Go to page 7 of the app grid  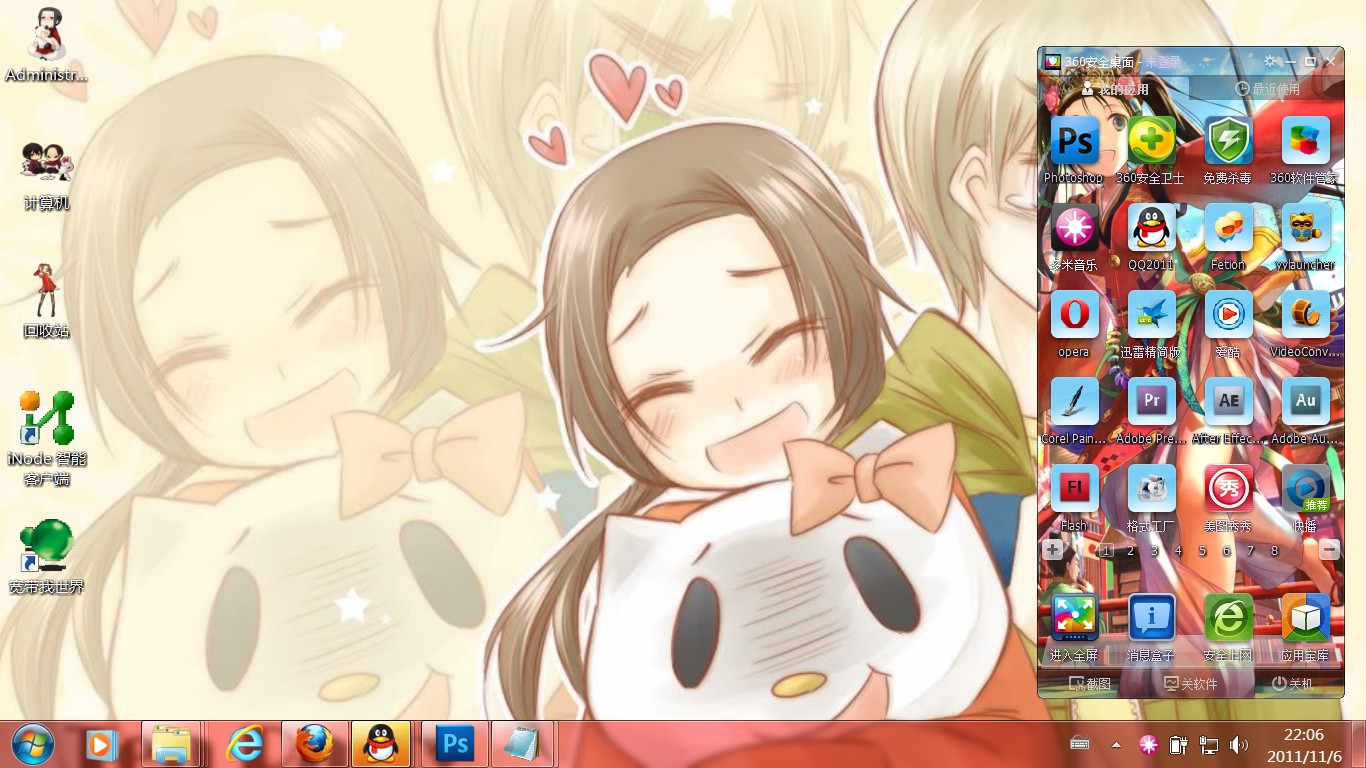pyautogui.click(x=1250, y=550)
